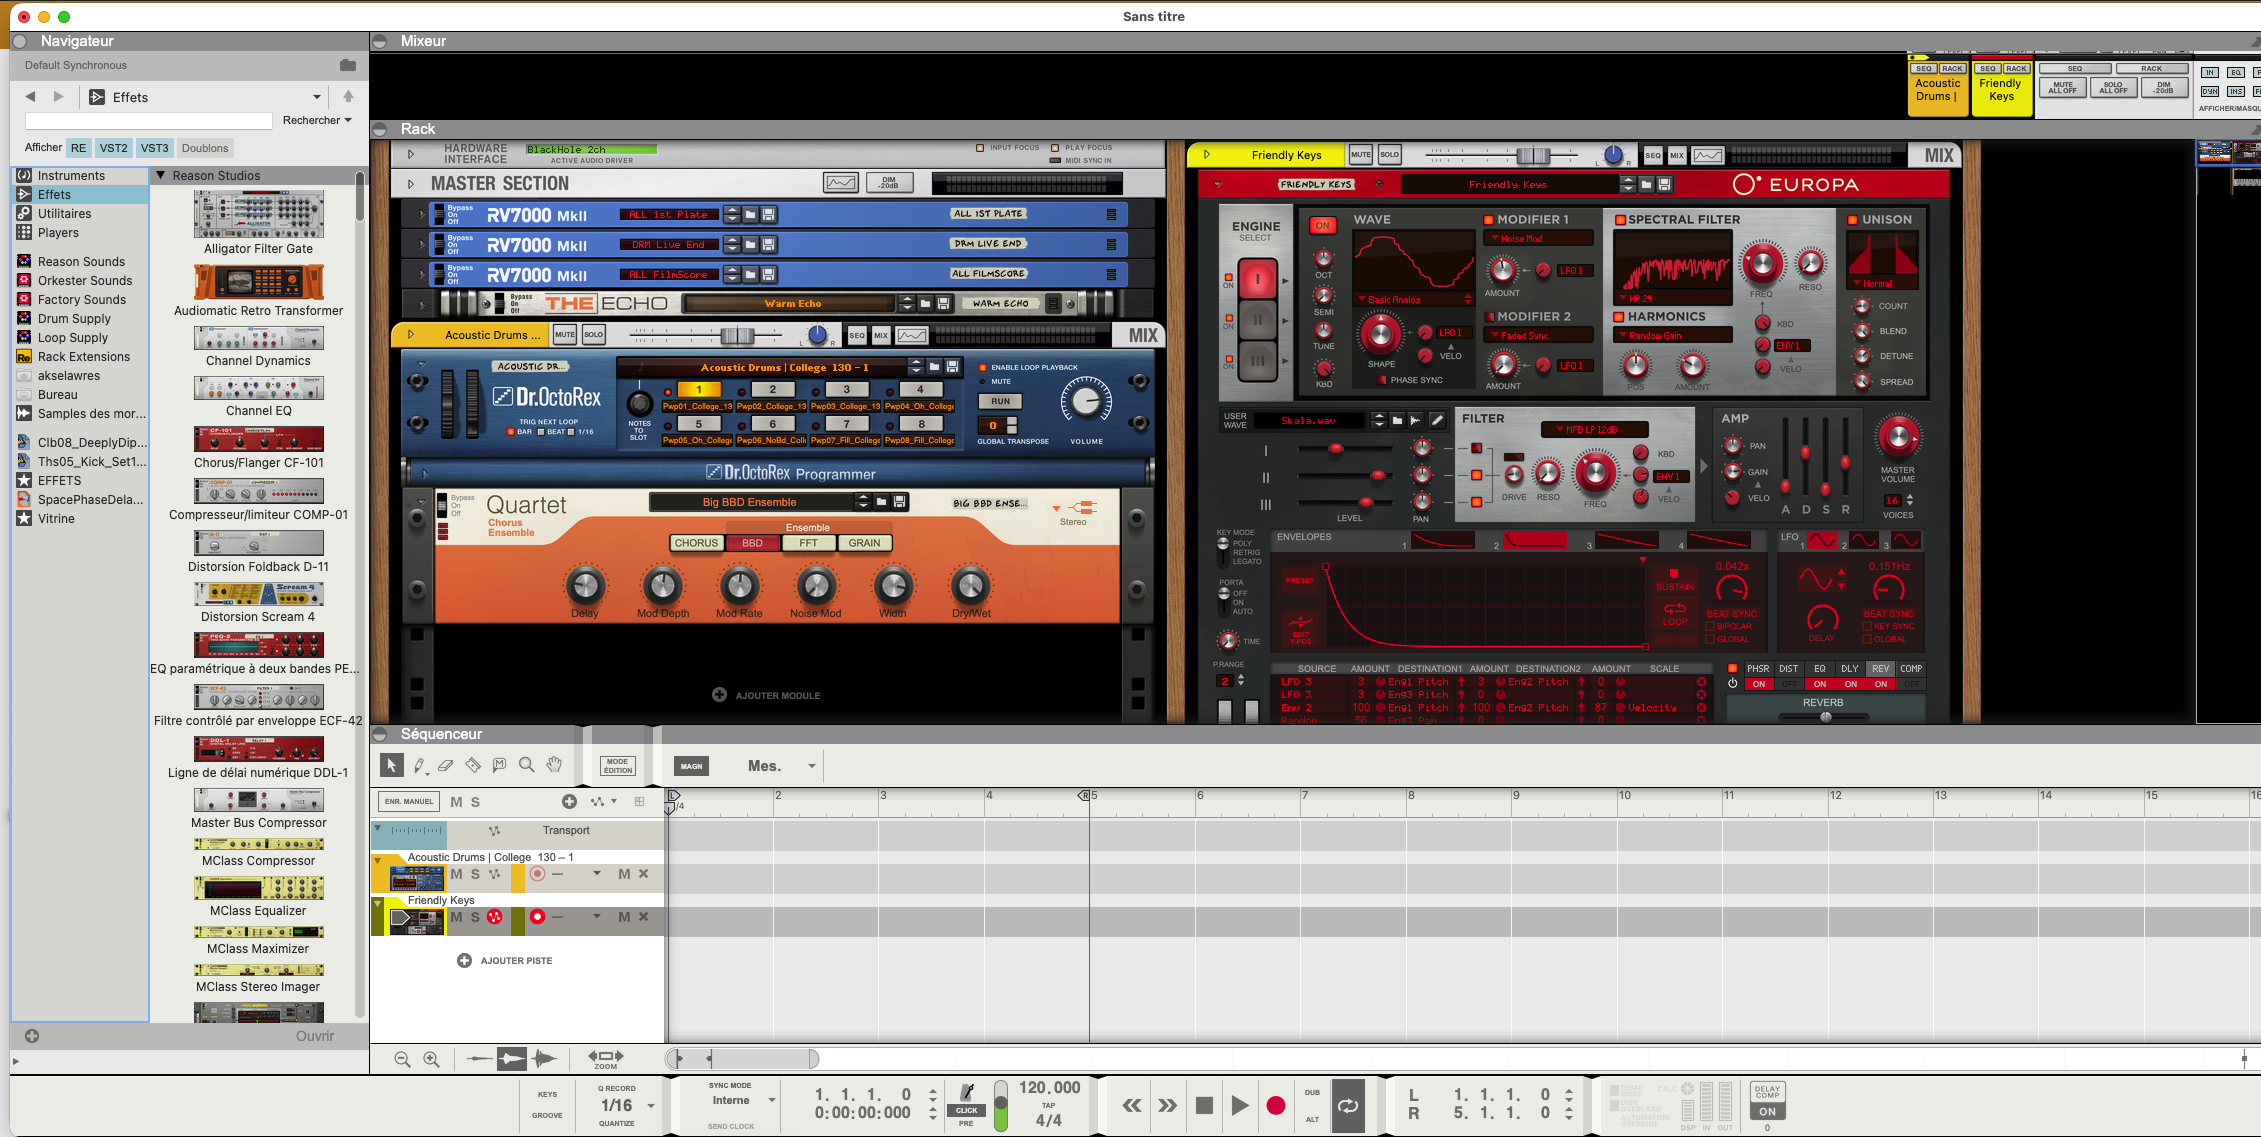This screenshot has height=1137, width=2261.
Task: Select the Hand tool in the sequencer toolbar
Action: click(x=553, y=766)
